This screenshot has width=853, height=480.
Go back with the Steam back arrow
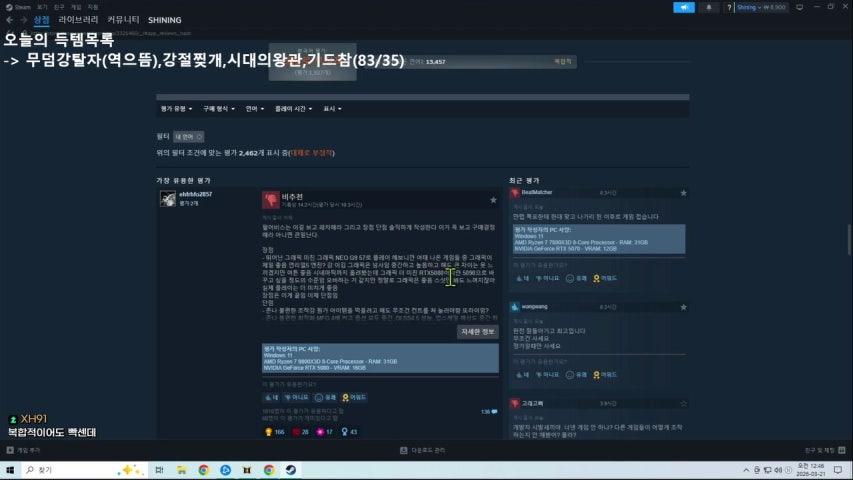click(x=10, y=20)
